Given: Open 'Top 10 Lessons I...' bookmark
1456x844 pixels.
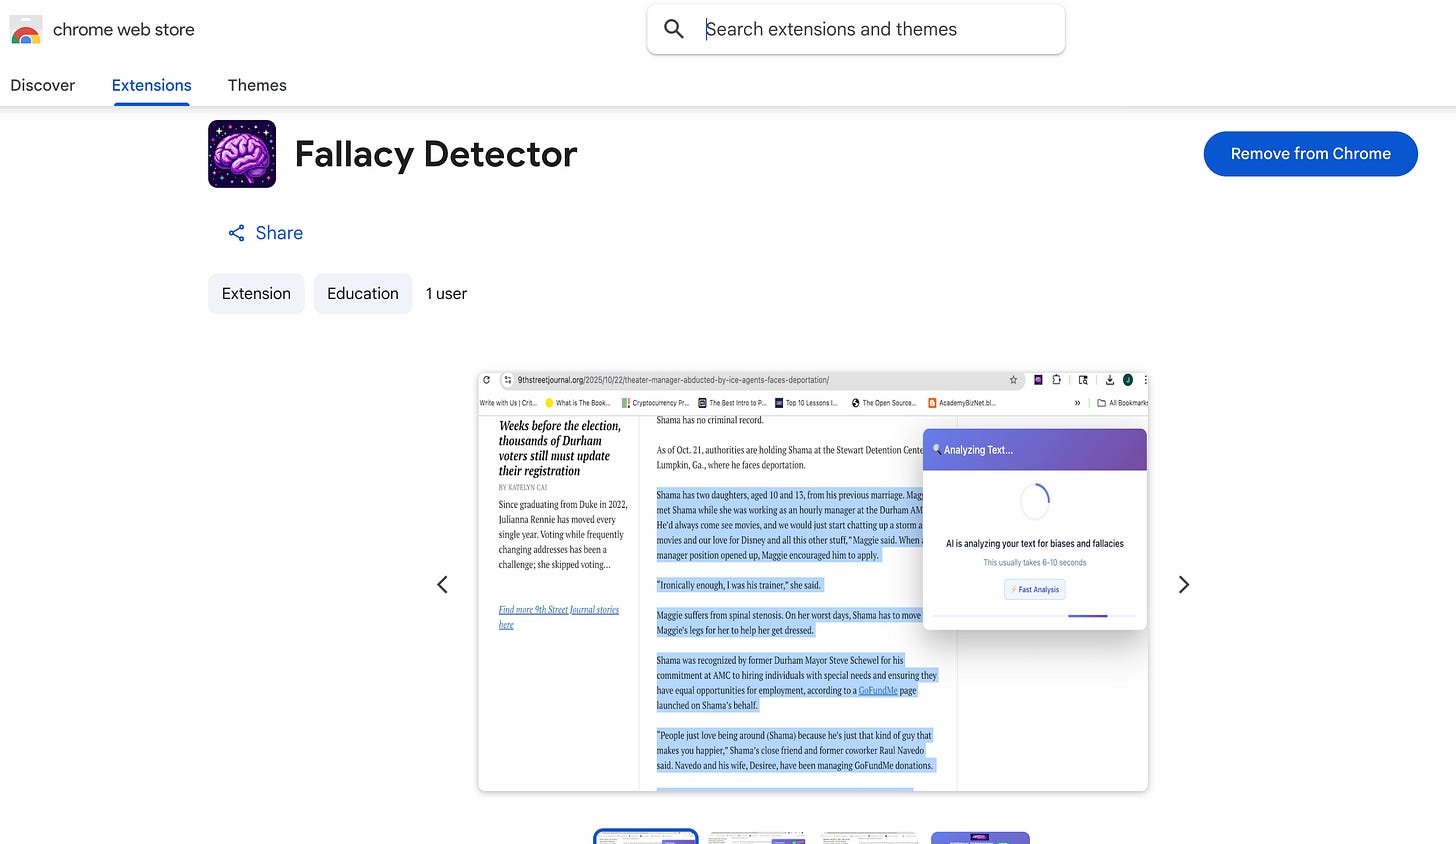Looking at the screenshot, I should (807, 403).
